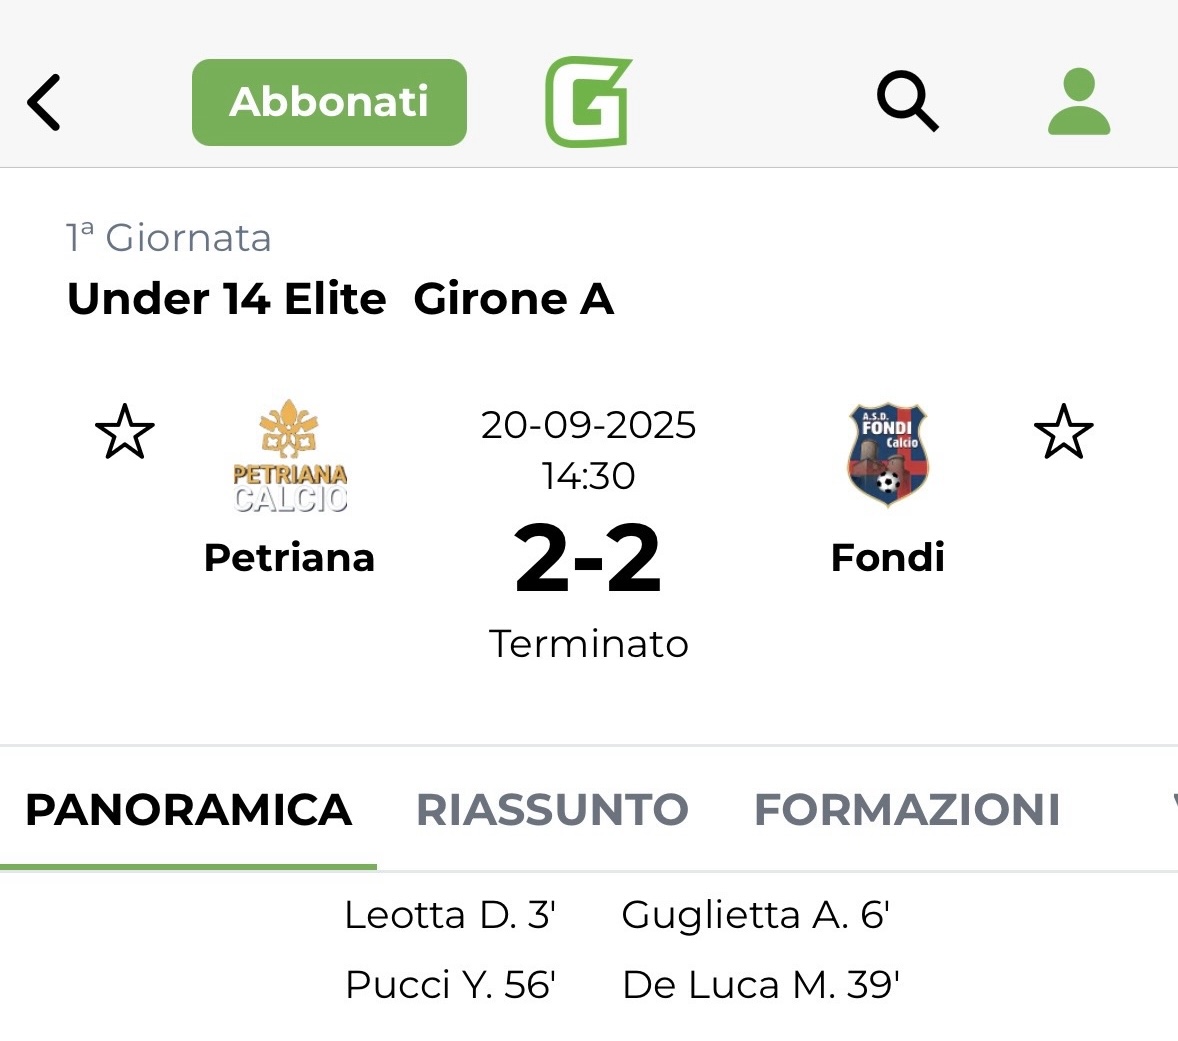Image resolution: width=1178 pixels, height=1041 pixels.
Task: Open Under 14 Elite Girone A competition
Action: point(340,299)
